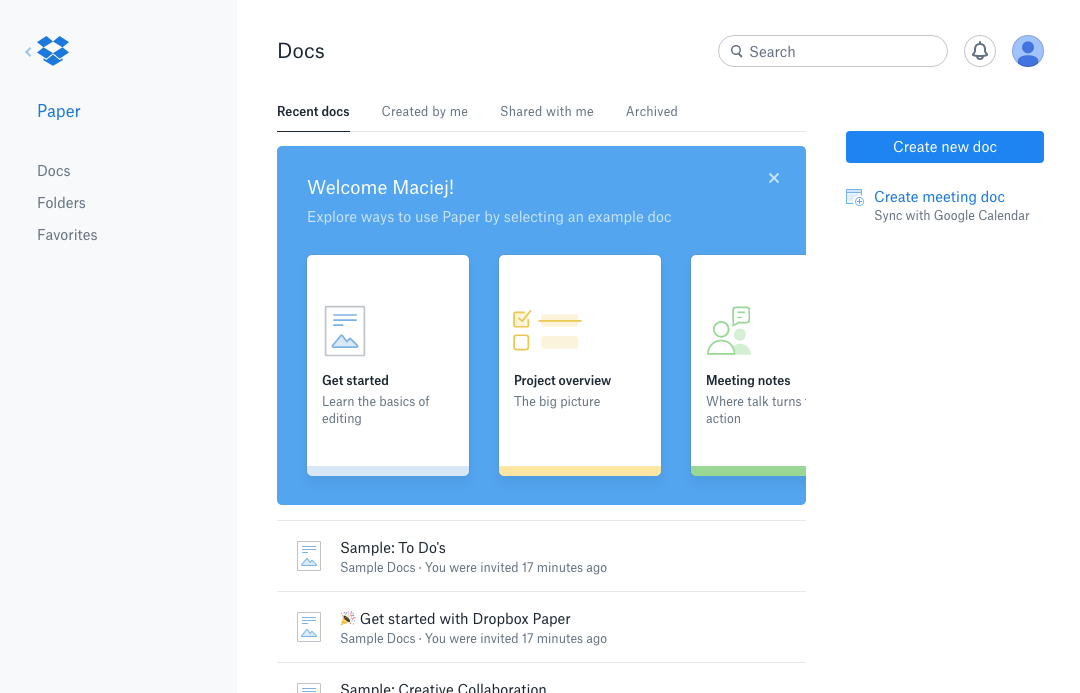Dismiss the Welcome Maciej banner
Viewport: 1080px width, 693px height.
tap(773, 178)
